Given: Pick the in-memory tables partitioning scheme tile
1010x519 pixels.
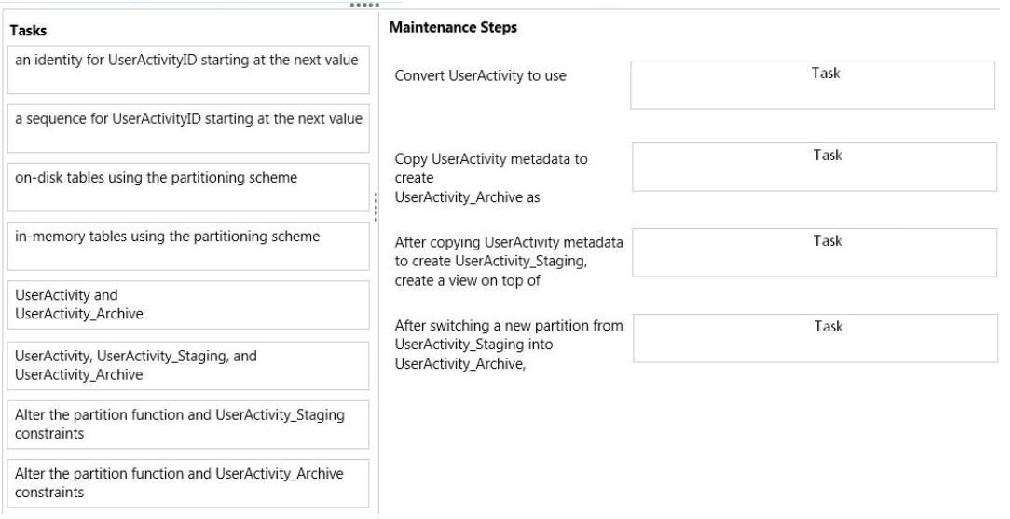Looking at the screenshot, I should coord(188,247).
